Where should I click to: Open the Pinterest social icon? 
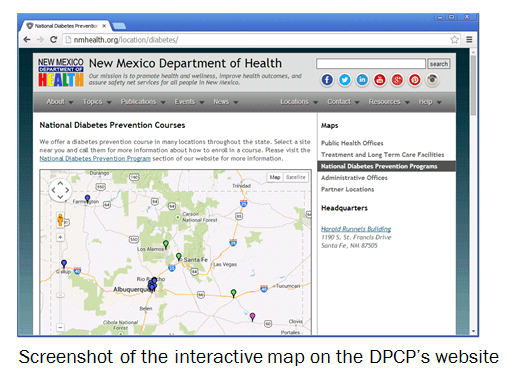pos(415,80)
